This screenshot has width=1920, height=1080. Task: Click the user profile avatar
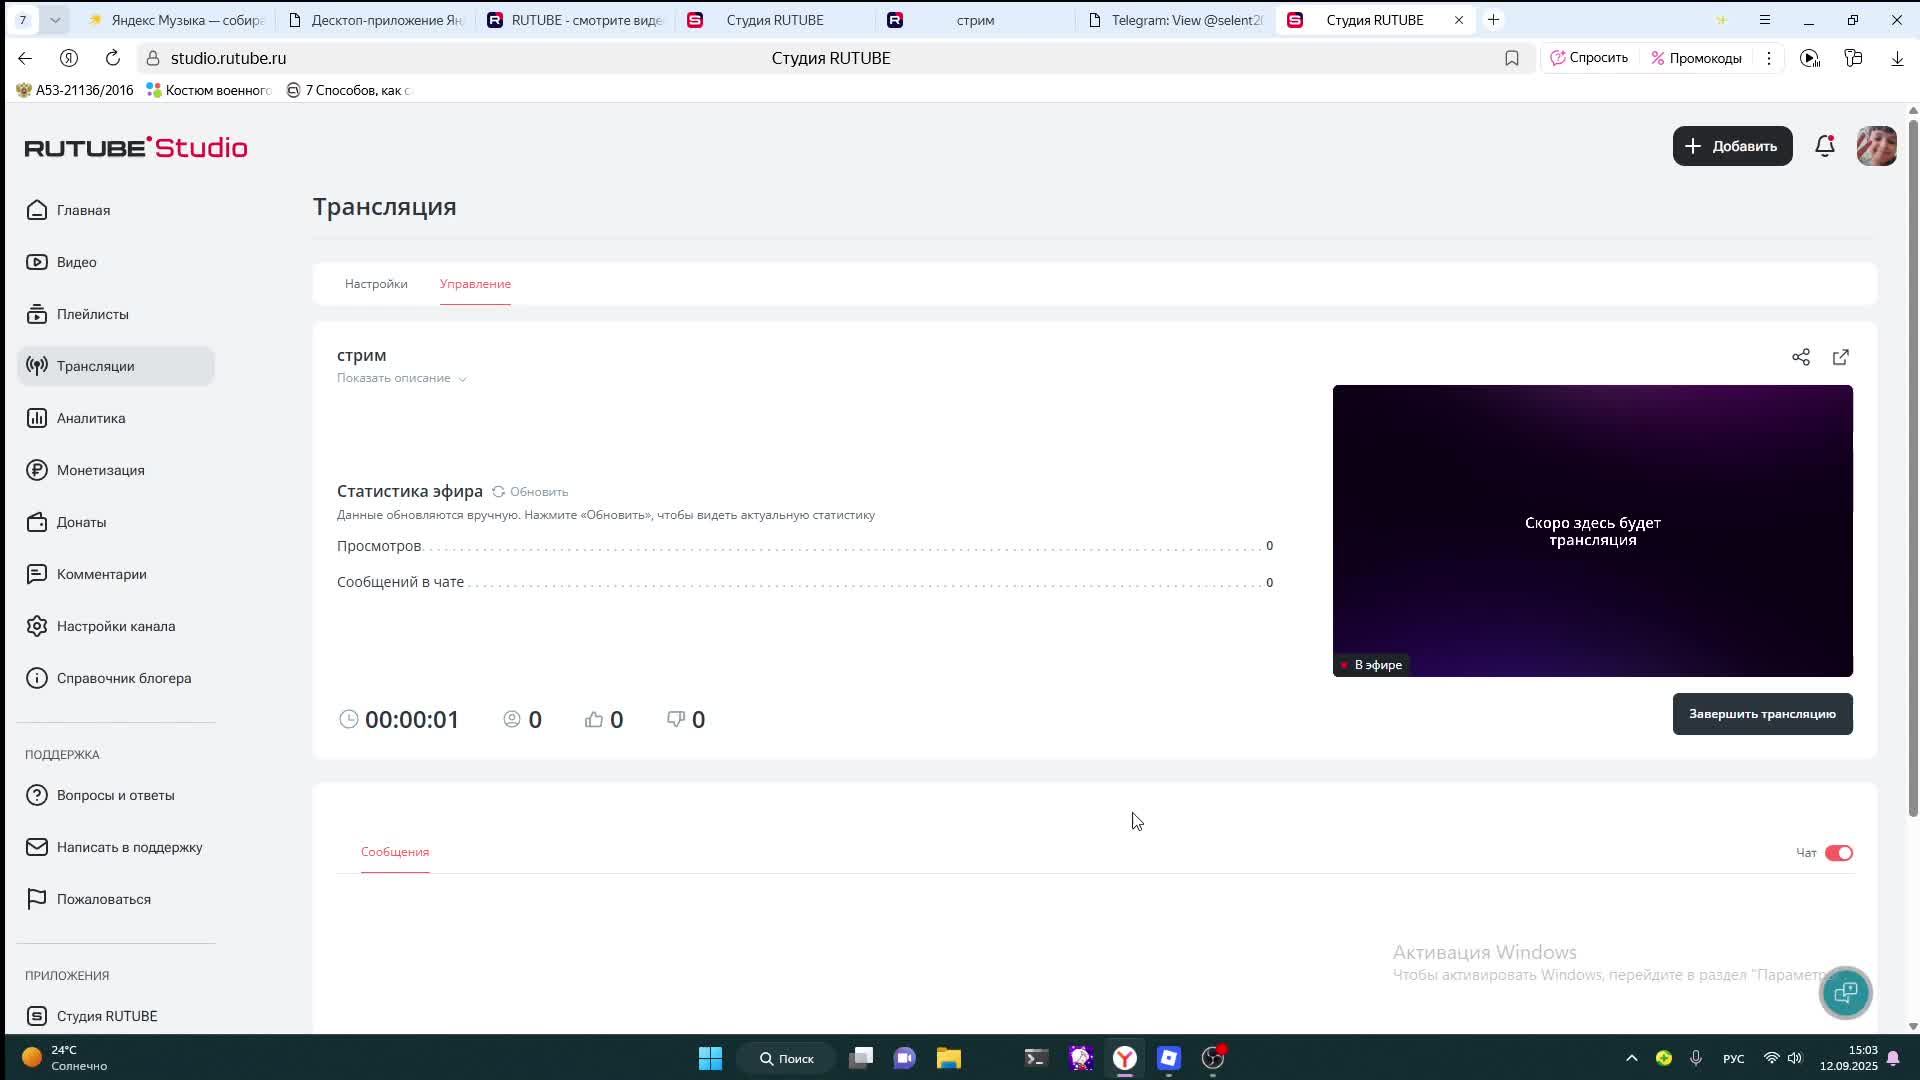click(1876, 146)
